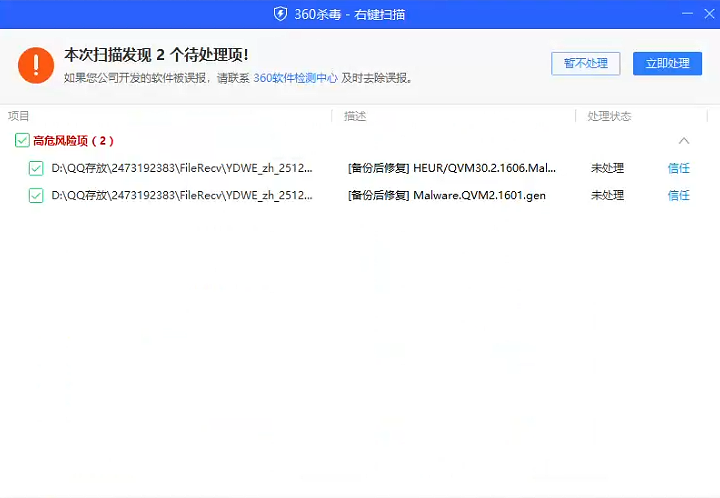Click 未处理 status in Malware.QVM2 row
720x498 pixels.
(607, 196)
